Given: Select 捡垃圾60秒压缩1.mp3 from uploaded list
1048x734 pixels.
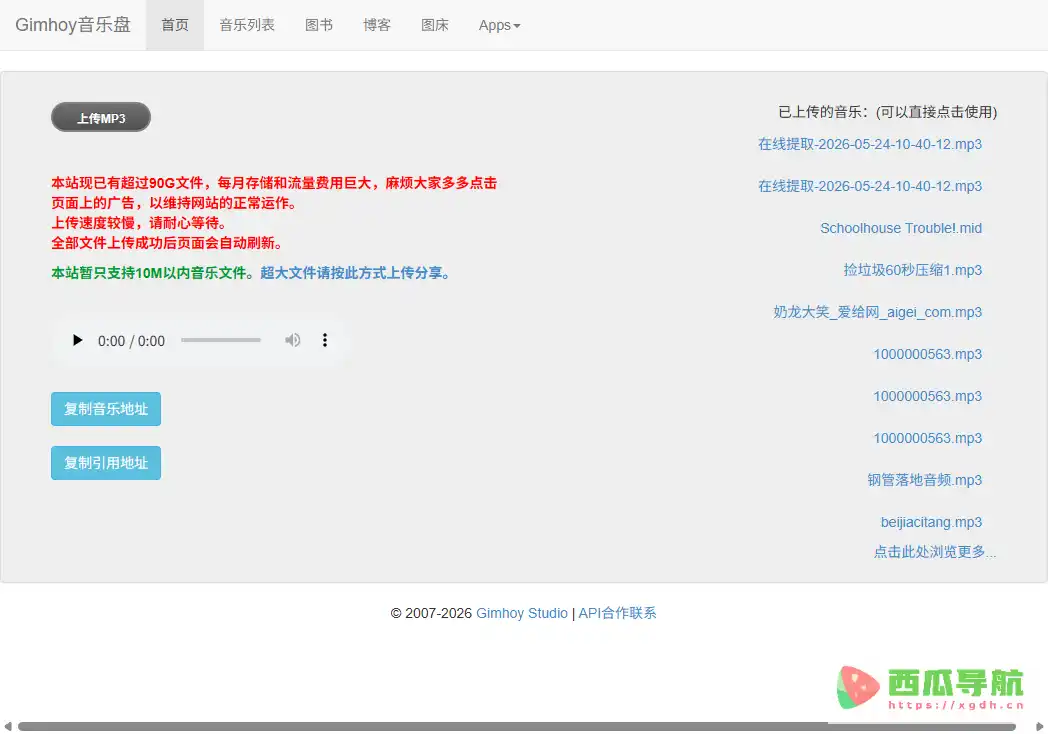Looking at the screenshot, I should click(912, 270).
